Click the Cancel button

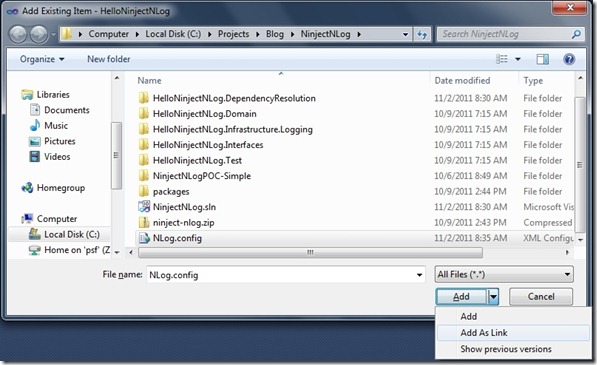[x=541, y=296]
